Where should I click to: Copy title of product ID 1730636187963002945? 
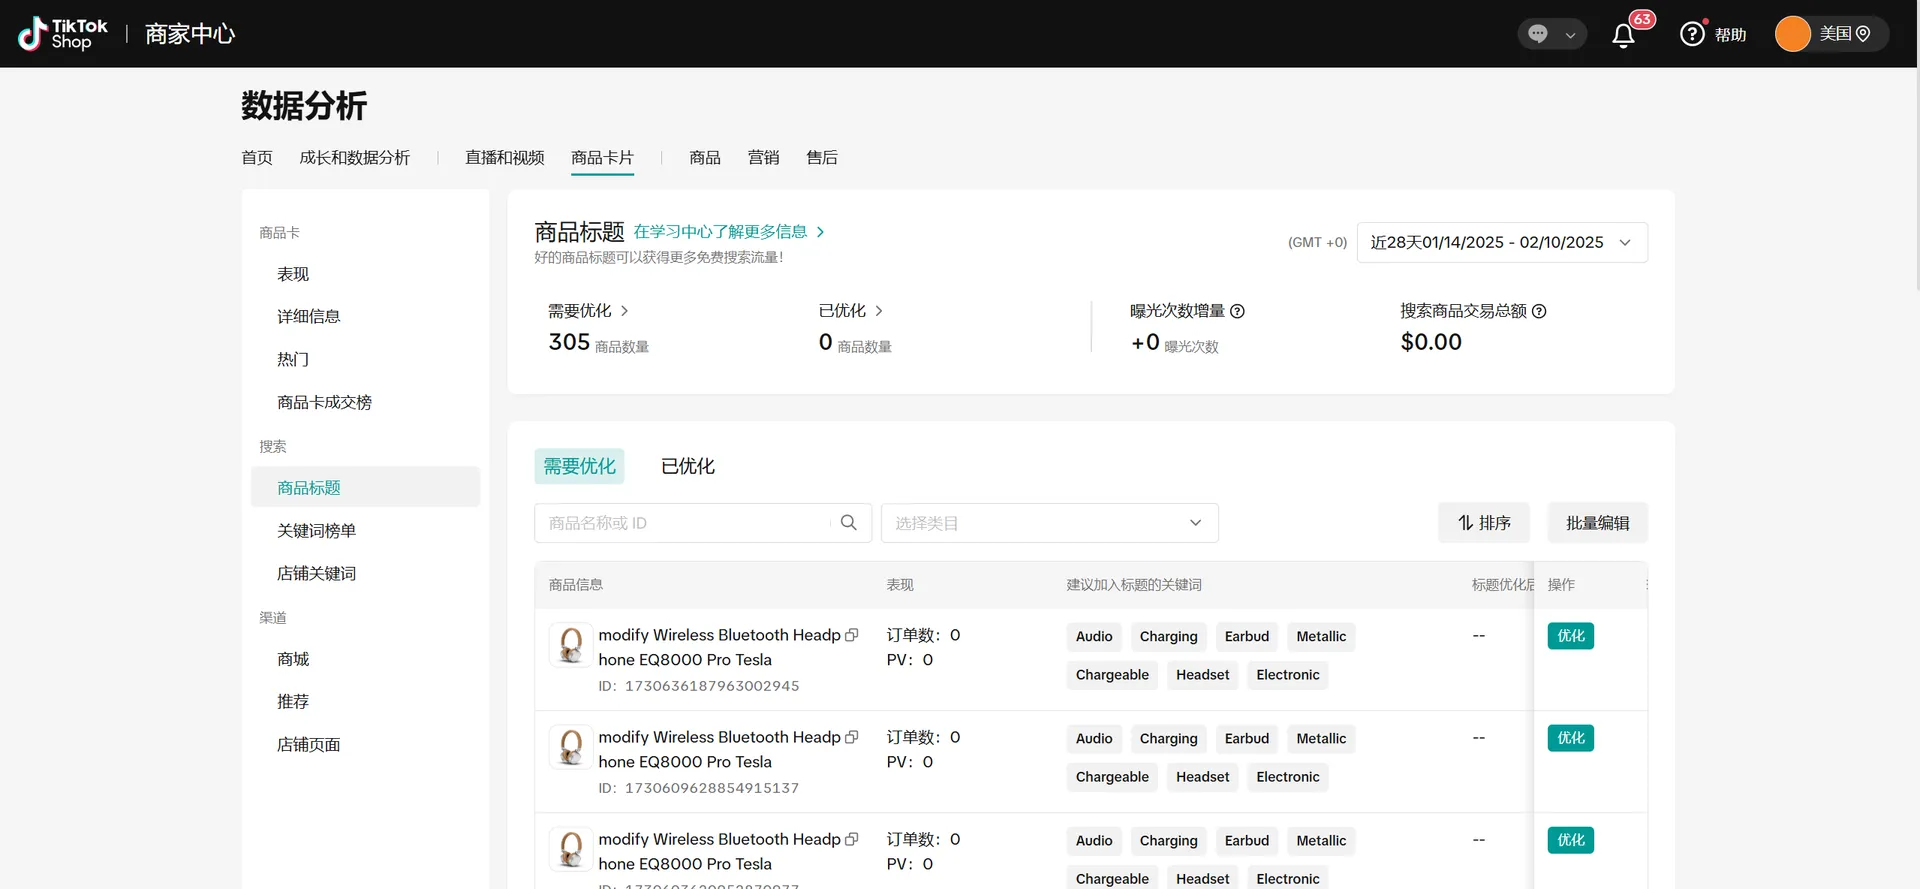pyautogui.click(x=852, y=635)
